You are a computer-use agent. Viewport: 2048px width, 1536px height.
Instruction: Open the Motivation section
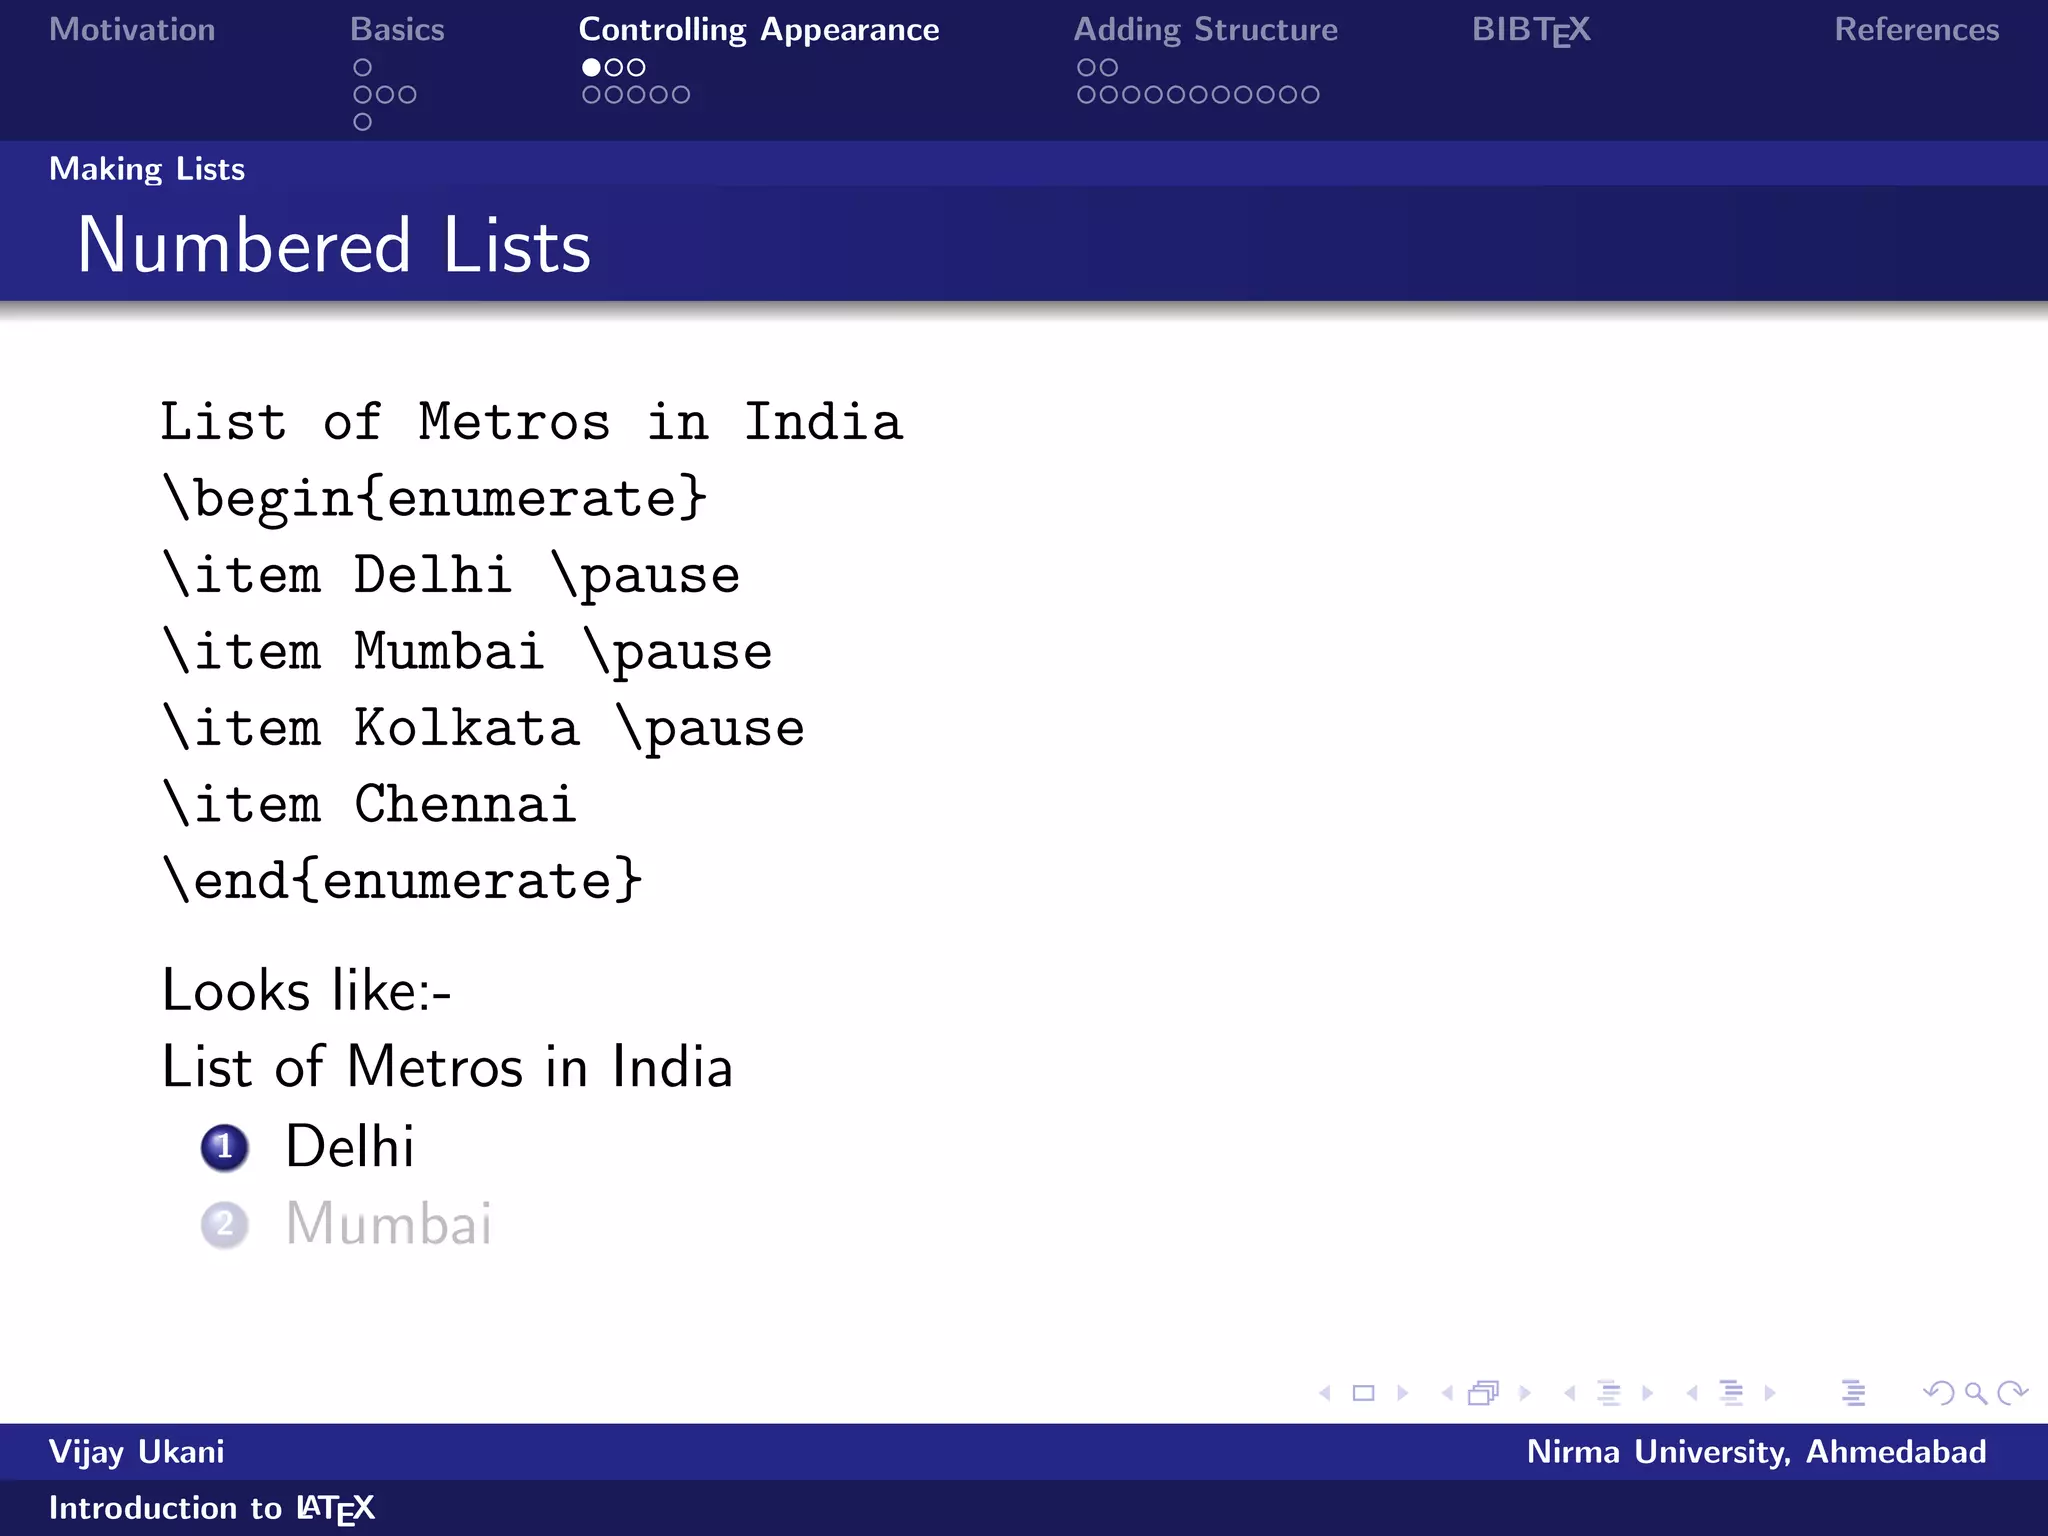[x=132, y=29]
